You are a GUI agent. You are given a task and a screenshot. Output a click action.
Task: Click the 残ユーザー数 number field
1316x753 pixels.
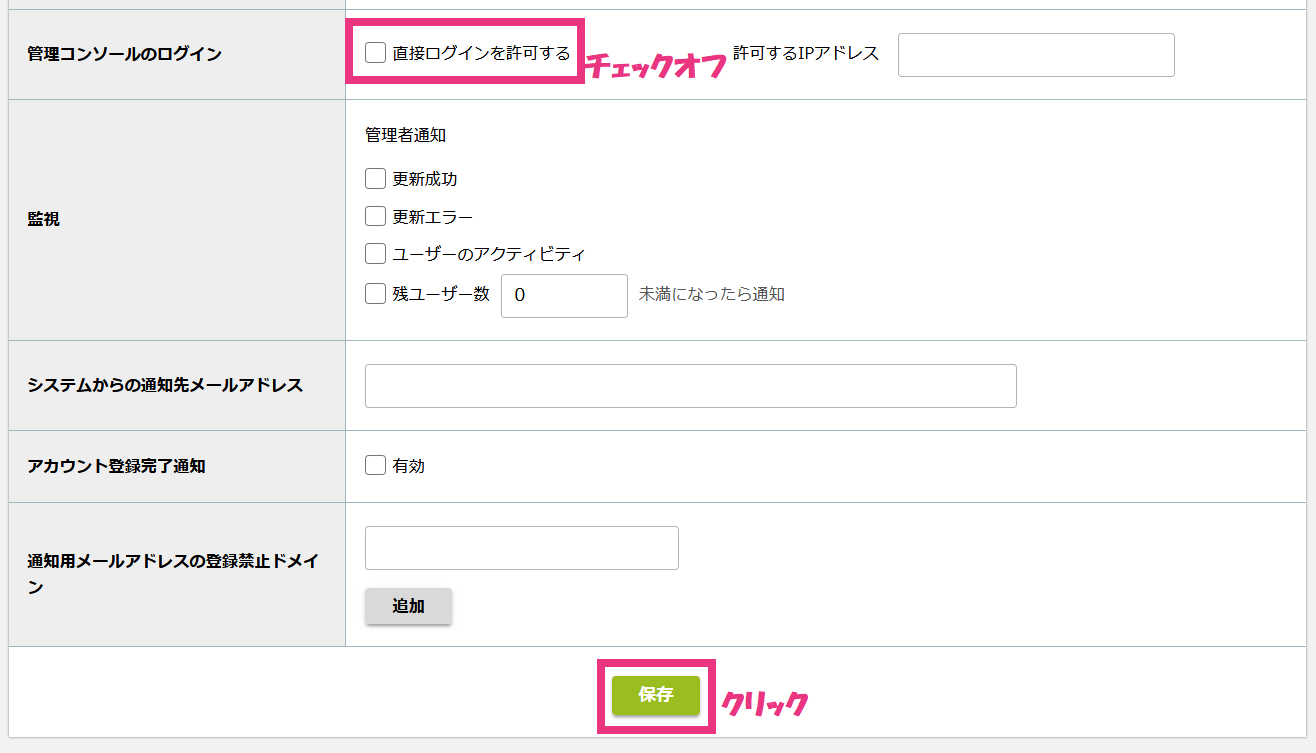pyautogui.click(x=564, y=296)
